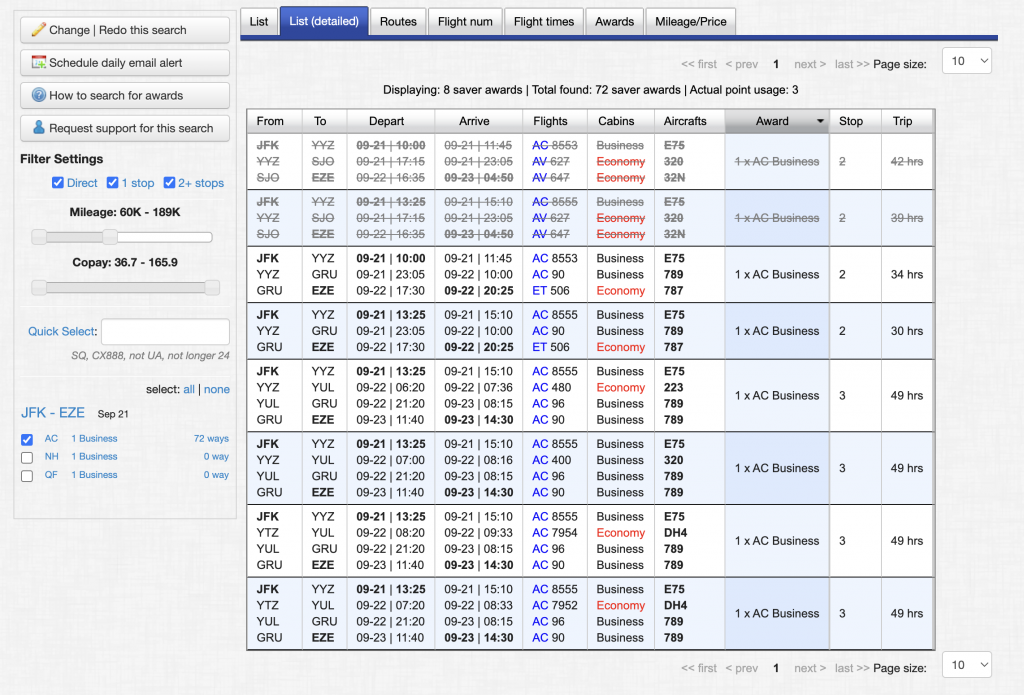Open flight ET 506 in 30 hrs itinerary
Image resolution: width=1024 pixels, height=695 pixels.
551,347
